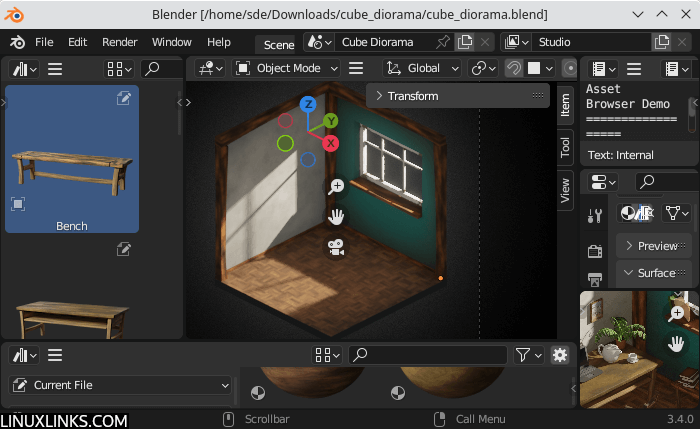Switch to the View sidebar tab
Image resolution: width=700 pixels, height=429 pixels.
point(565,190)
